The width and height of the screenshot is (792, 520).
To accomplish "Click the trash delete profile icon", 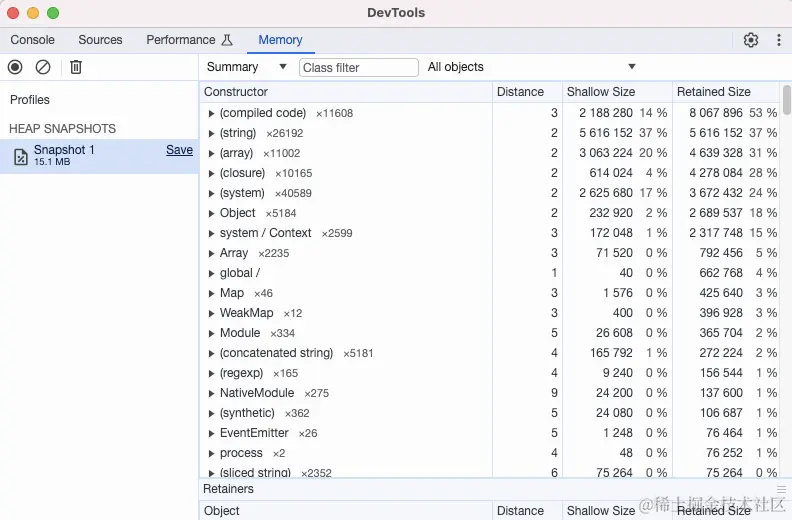I will (76, 67).
